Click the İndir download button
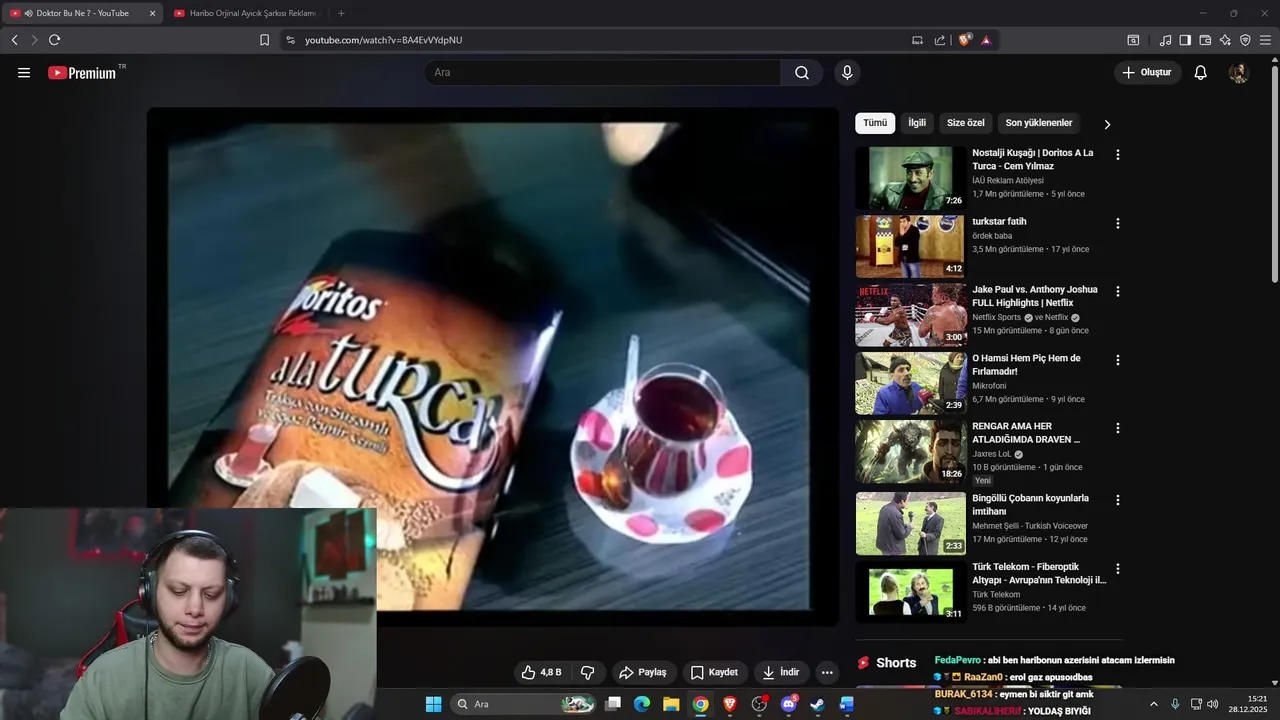 (780, 673)
